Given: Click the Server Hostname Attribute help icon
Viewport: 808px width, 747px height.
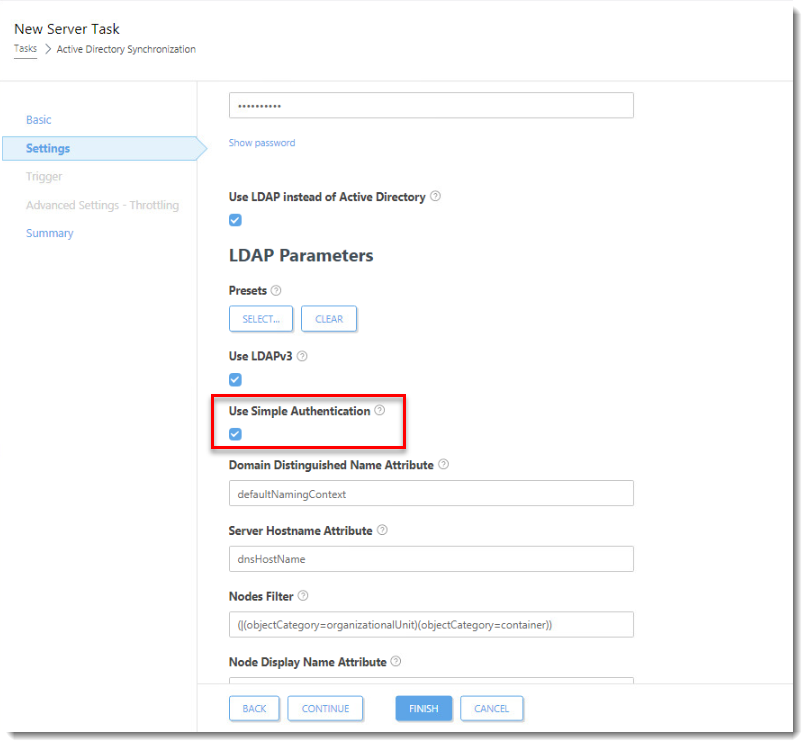Looking at the screenshot, I should (x=381, y=530).
